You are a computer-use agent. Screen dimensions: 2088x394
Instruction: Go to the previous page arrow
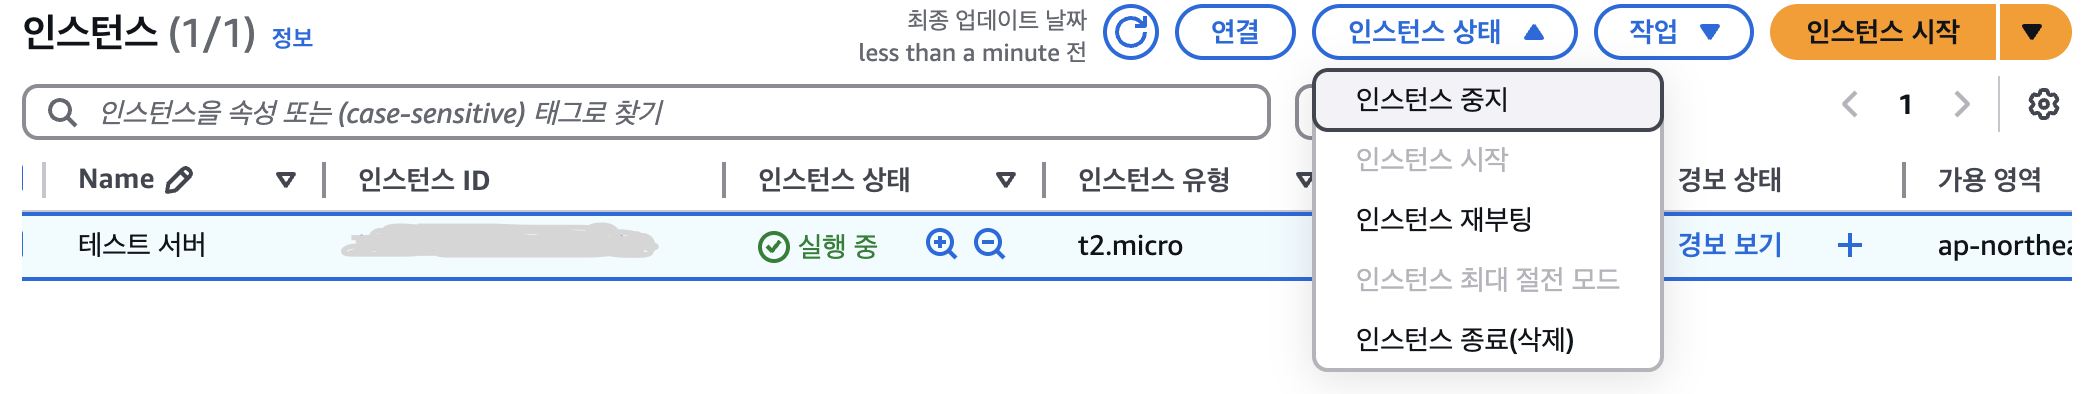(x=1850, y=104)
